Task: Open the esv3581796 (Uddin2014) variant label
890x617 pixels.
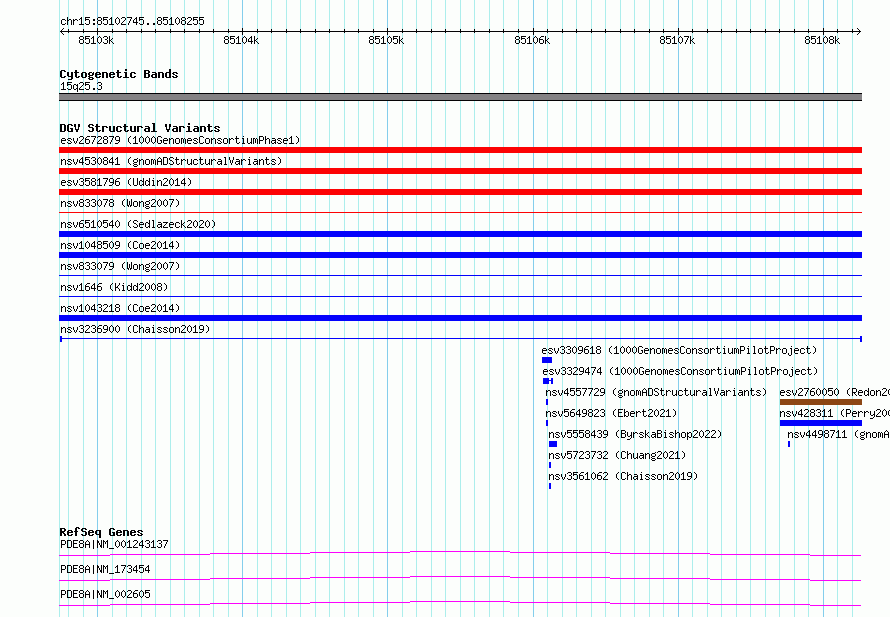Action: click(x=126, y=182)
